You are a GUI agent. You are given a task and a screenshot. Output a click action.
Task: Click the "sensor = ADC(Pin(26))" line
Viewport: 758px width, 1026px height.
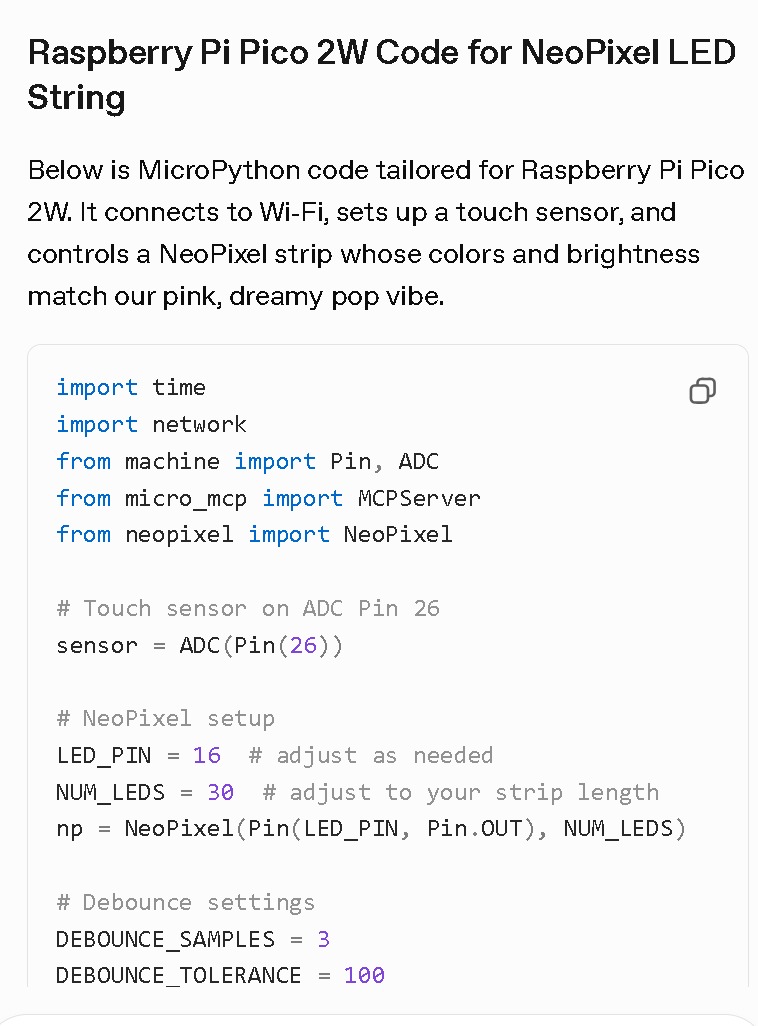(199, 646)
